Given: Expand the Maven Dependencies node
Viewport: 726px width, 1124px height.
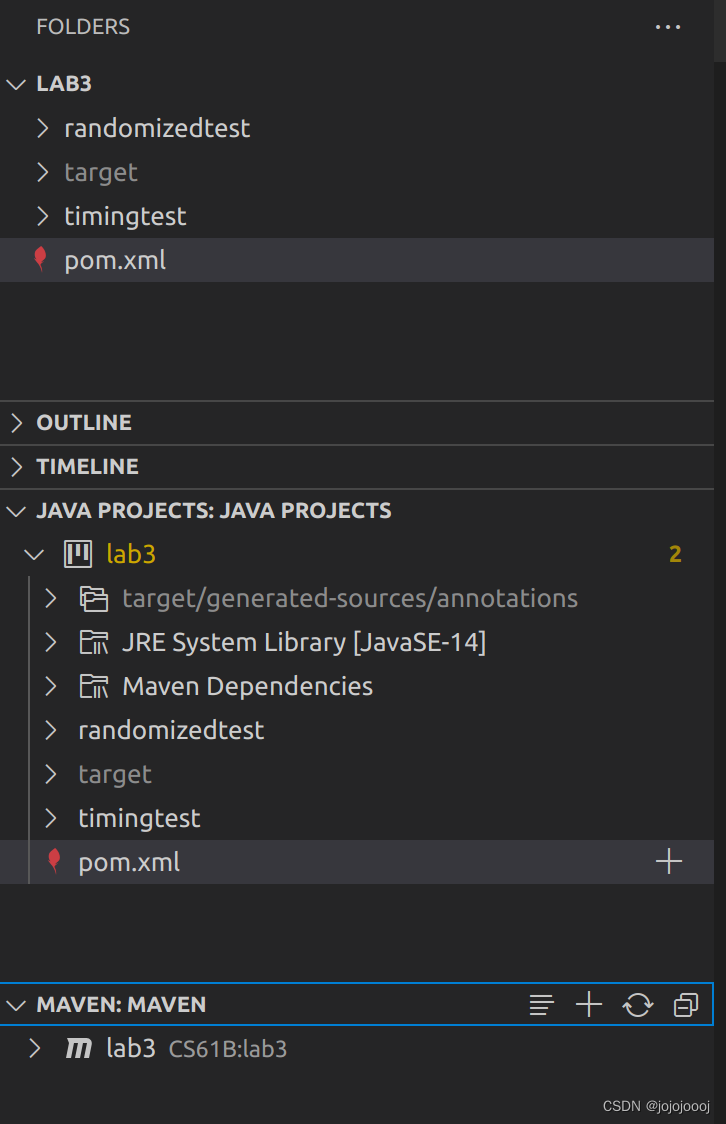Looking at the screenshot, I should (x=50, y=686).
